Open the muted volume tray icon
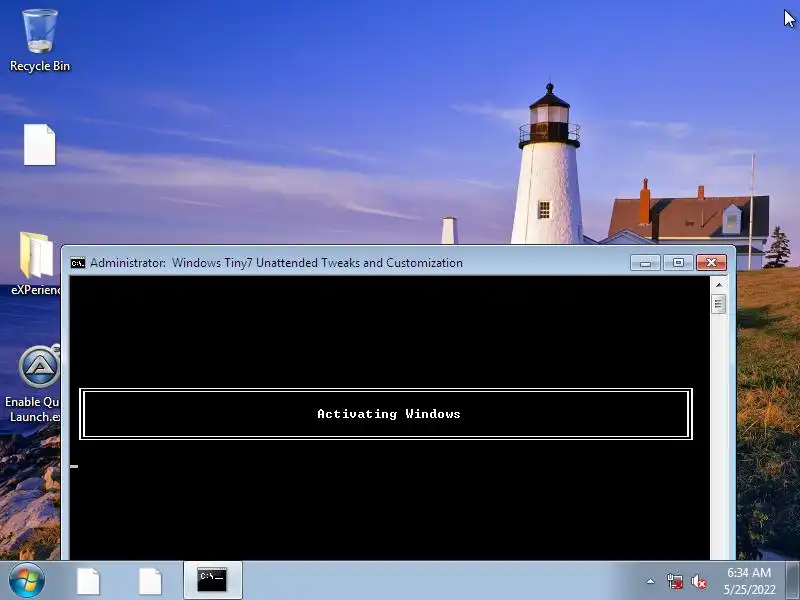Image resolution: width=800 pixels, height=600 pixels. [x=699, y=581]
